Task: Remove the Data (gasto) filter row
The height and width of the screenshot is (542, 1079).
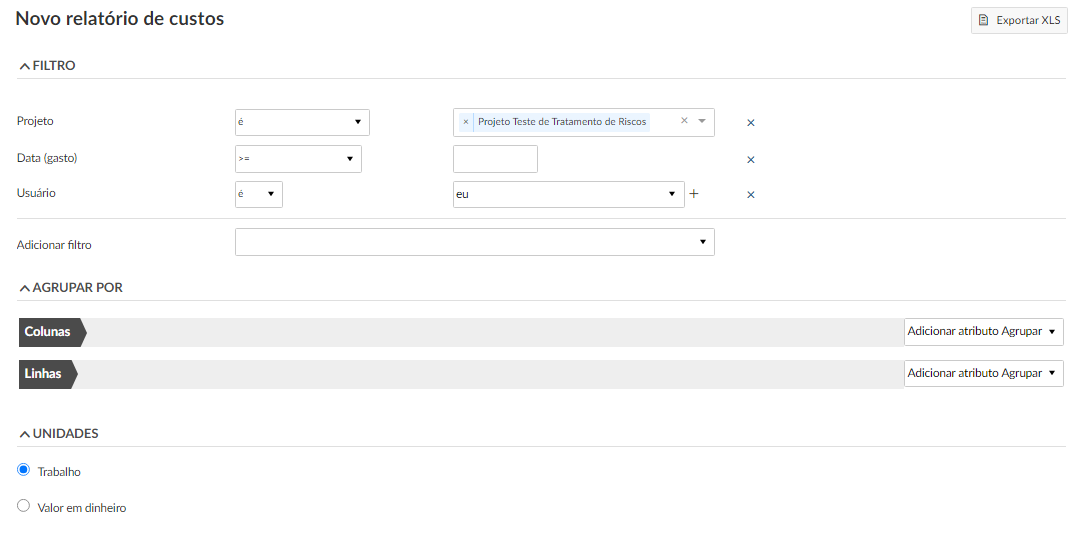Action: click(751, 160)
